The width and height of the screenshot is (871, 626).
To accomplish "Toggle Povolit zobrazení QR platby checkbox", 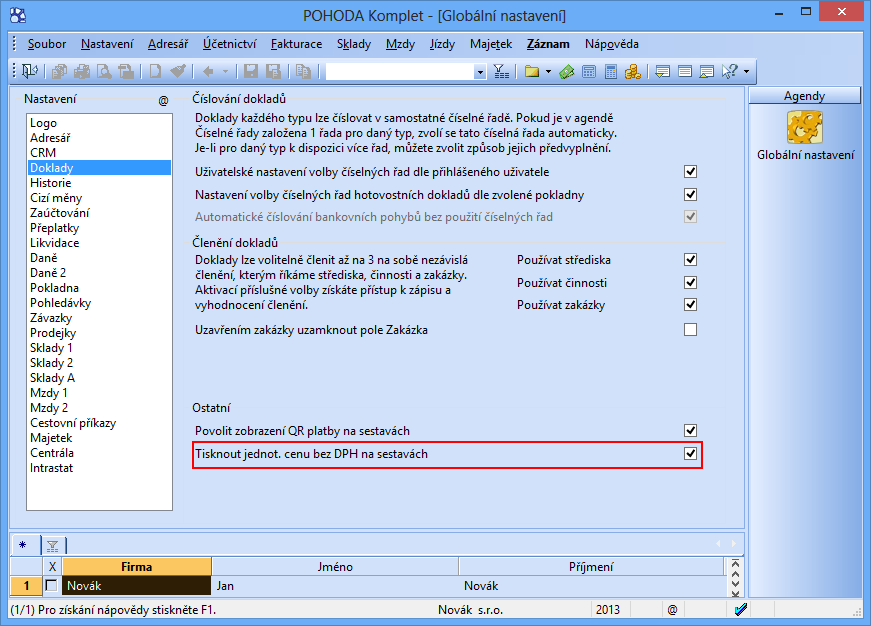I will tap(690, 430).
